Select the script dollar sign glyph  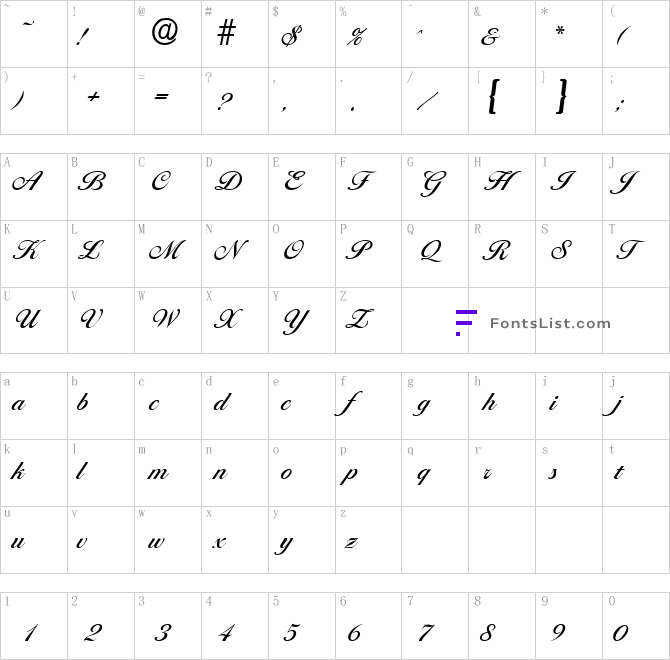pyautogui.click(x=292, y=35)
